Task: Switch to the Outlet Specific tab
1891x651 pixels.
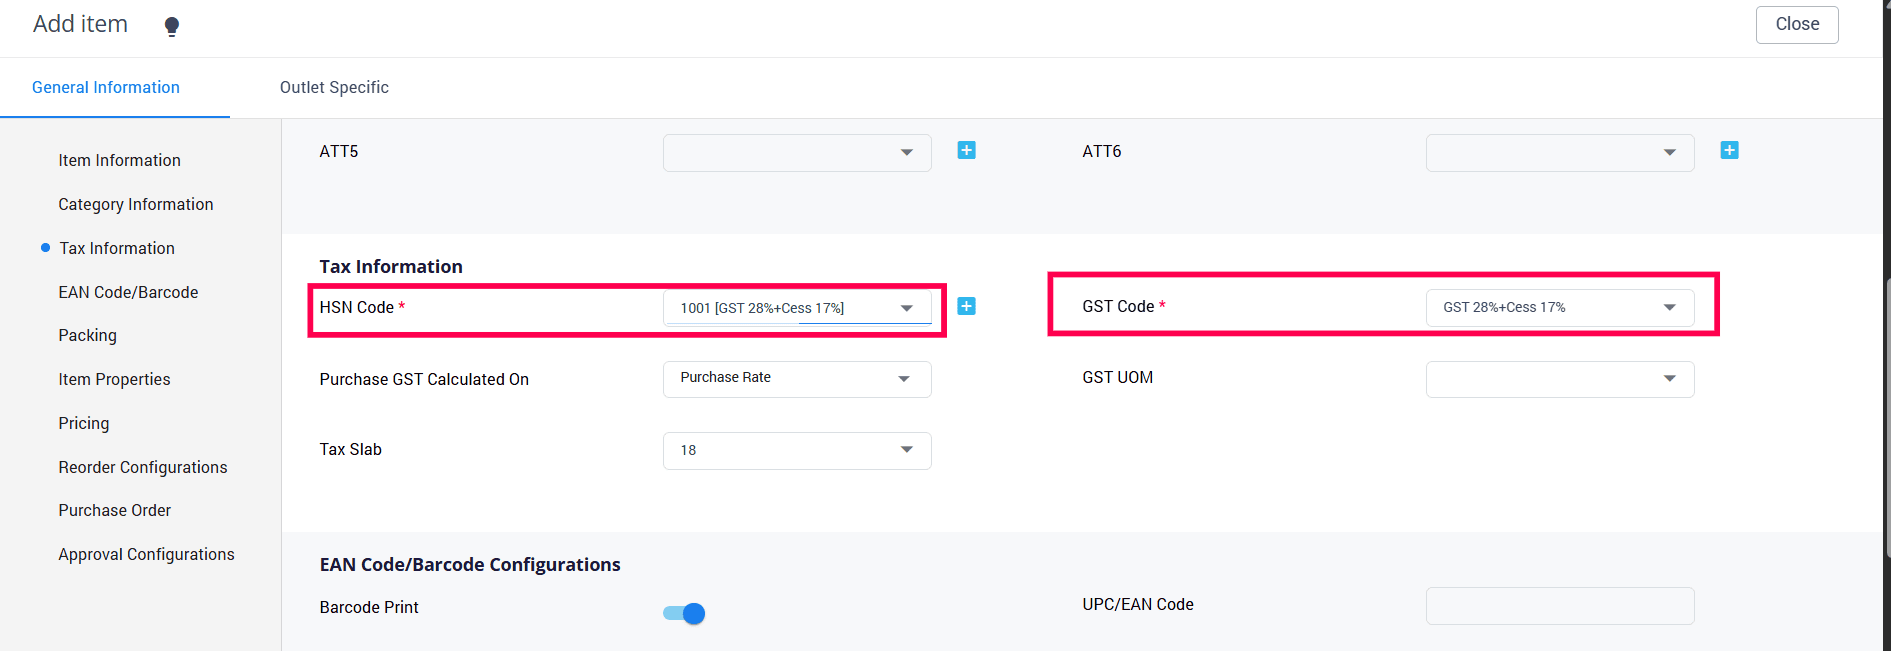Action: click(x=334, y=87)
